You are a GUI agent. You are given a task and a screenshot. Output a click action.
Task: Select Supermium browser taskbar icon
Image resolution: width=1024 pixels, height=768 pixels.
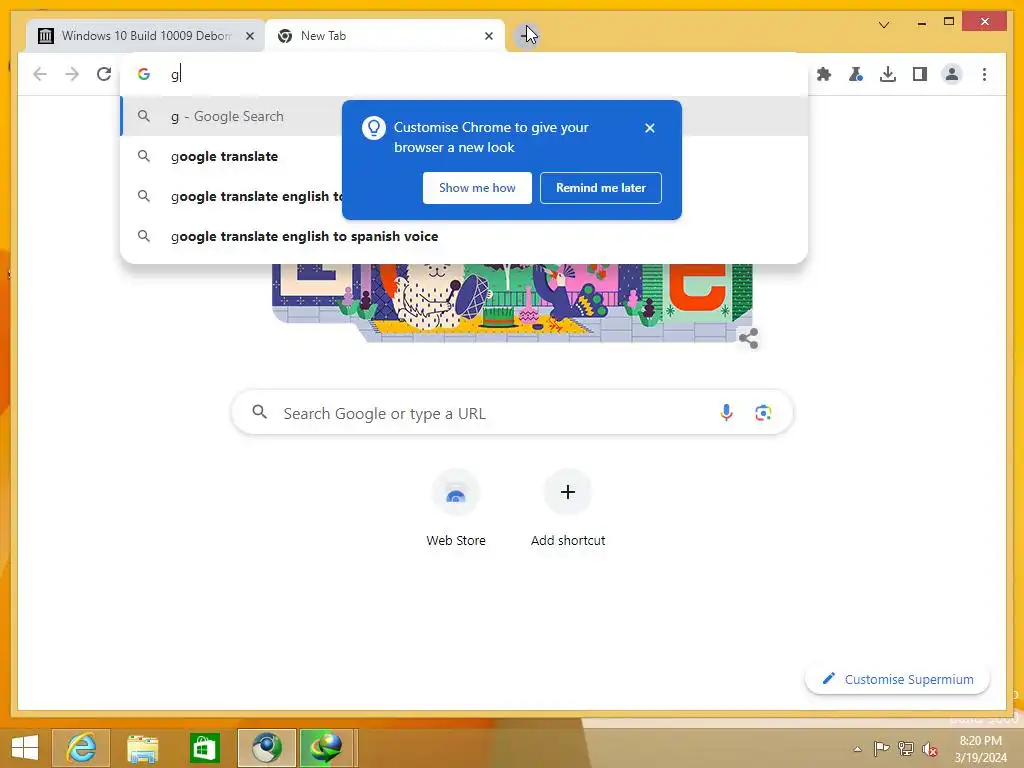[266, 748]
